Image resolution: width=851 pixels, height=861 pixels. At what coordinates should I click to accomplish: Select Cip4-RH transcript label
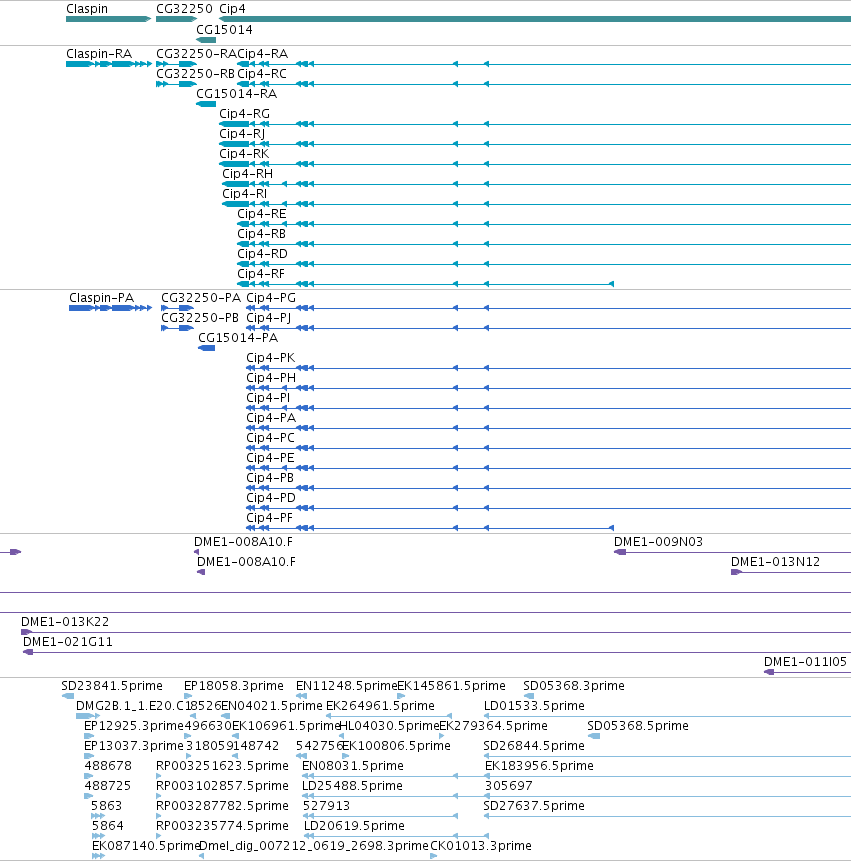[x=248, y=174]
